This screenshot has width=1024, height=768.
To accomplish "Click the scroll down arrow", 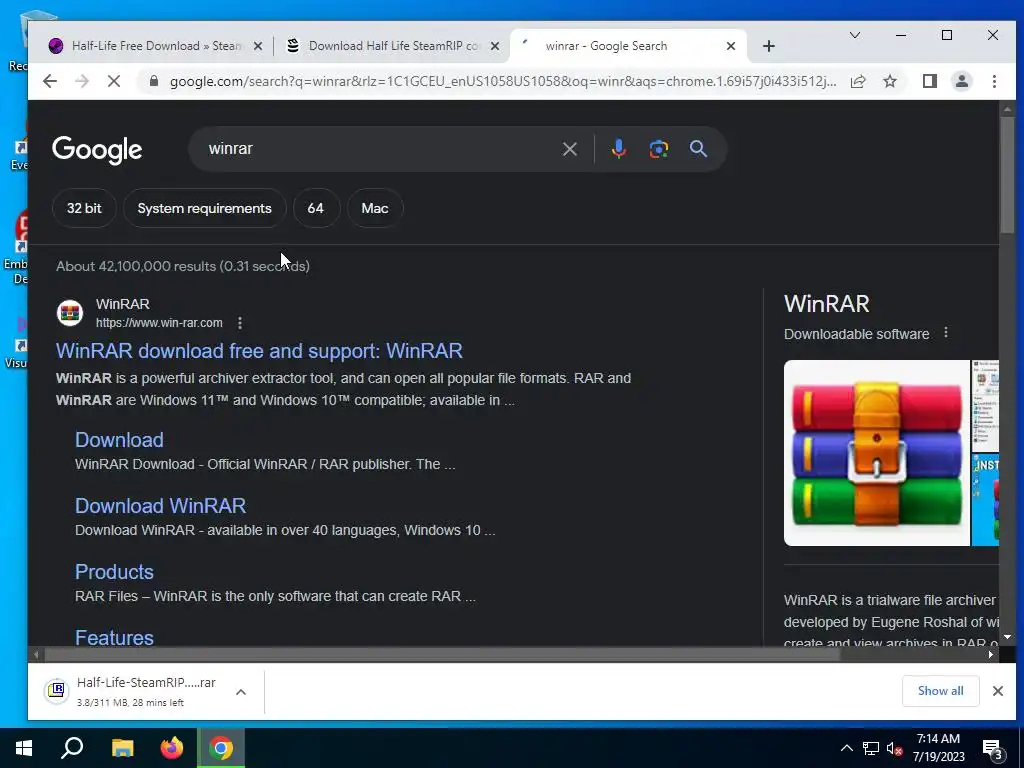I will click(1007, 637).
